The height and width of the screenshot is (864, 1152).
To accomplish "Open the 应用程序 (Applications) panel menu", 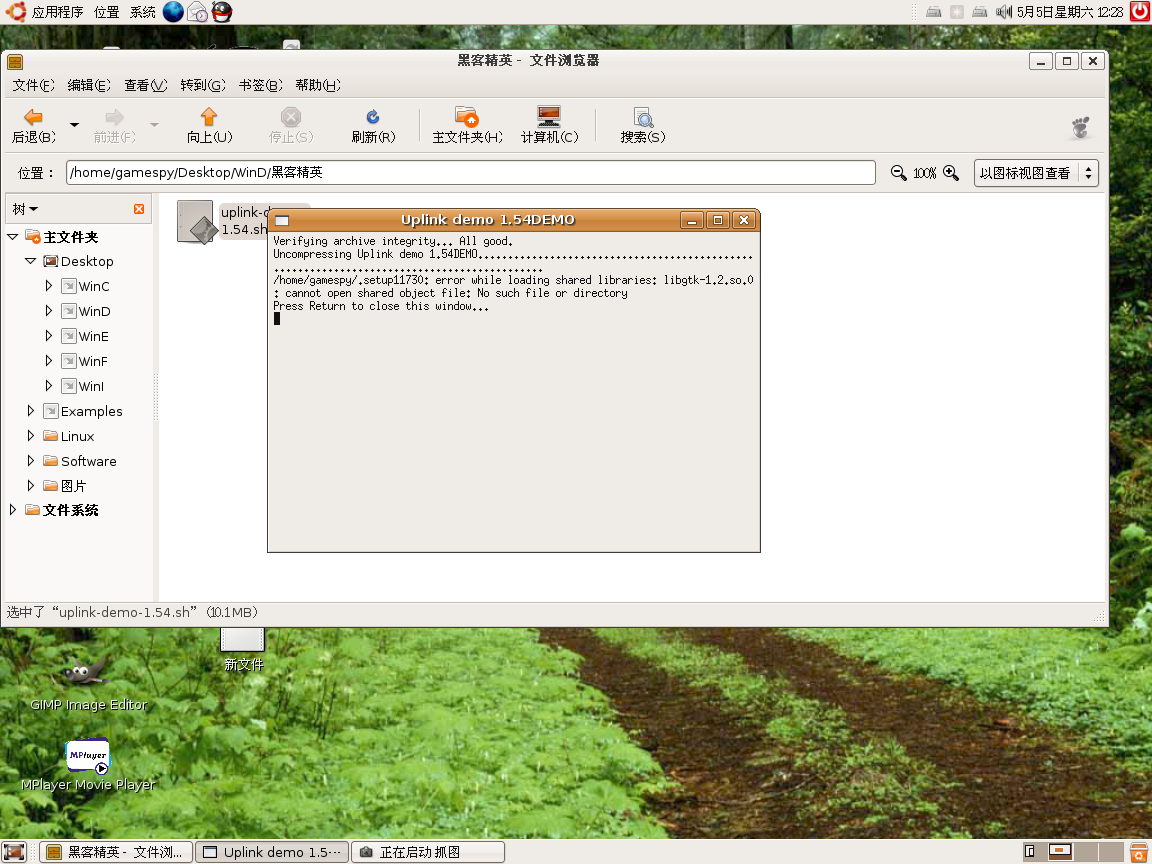I will 57,12.
